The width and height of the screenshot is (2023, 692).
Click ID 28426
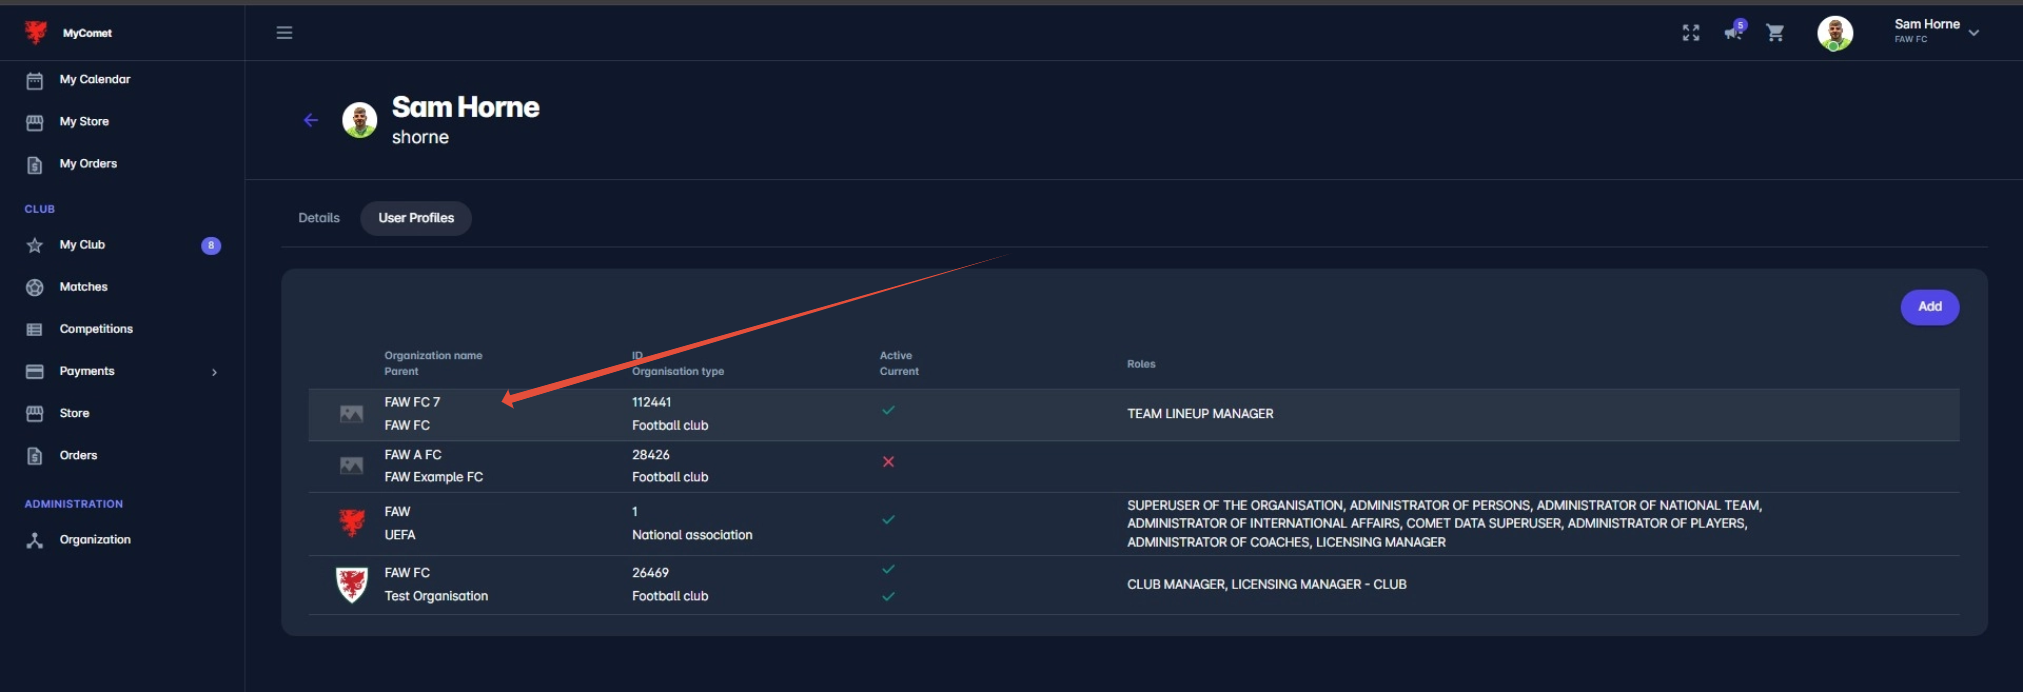(651, 454)
